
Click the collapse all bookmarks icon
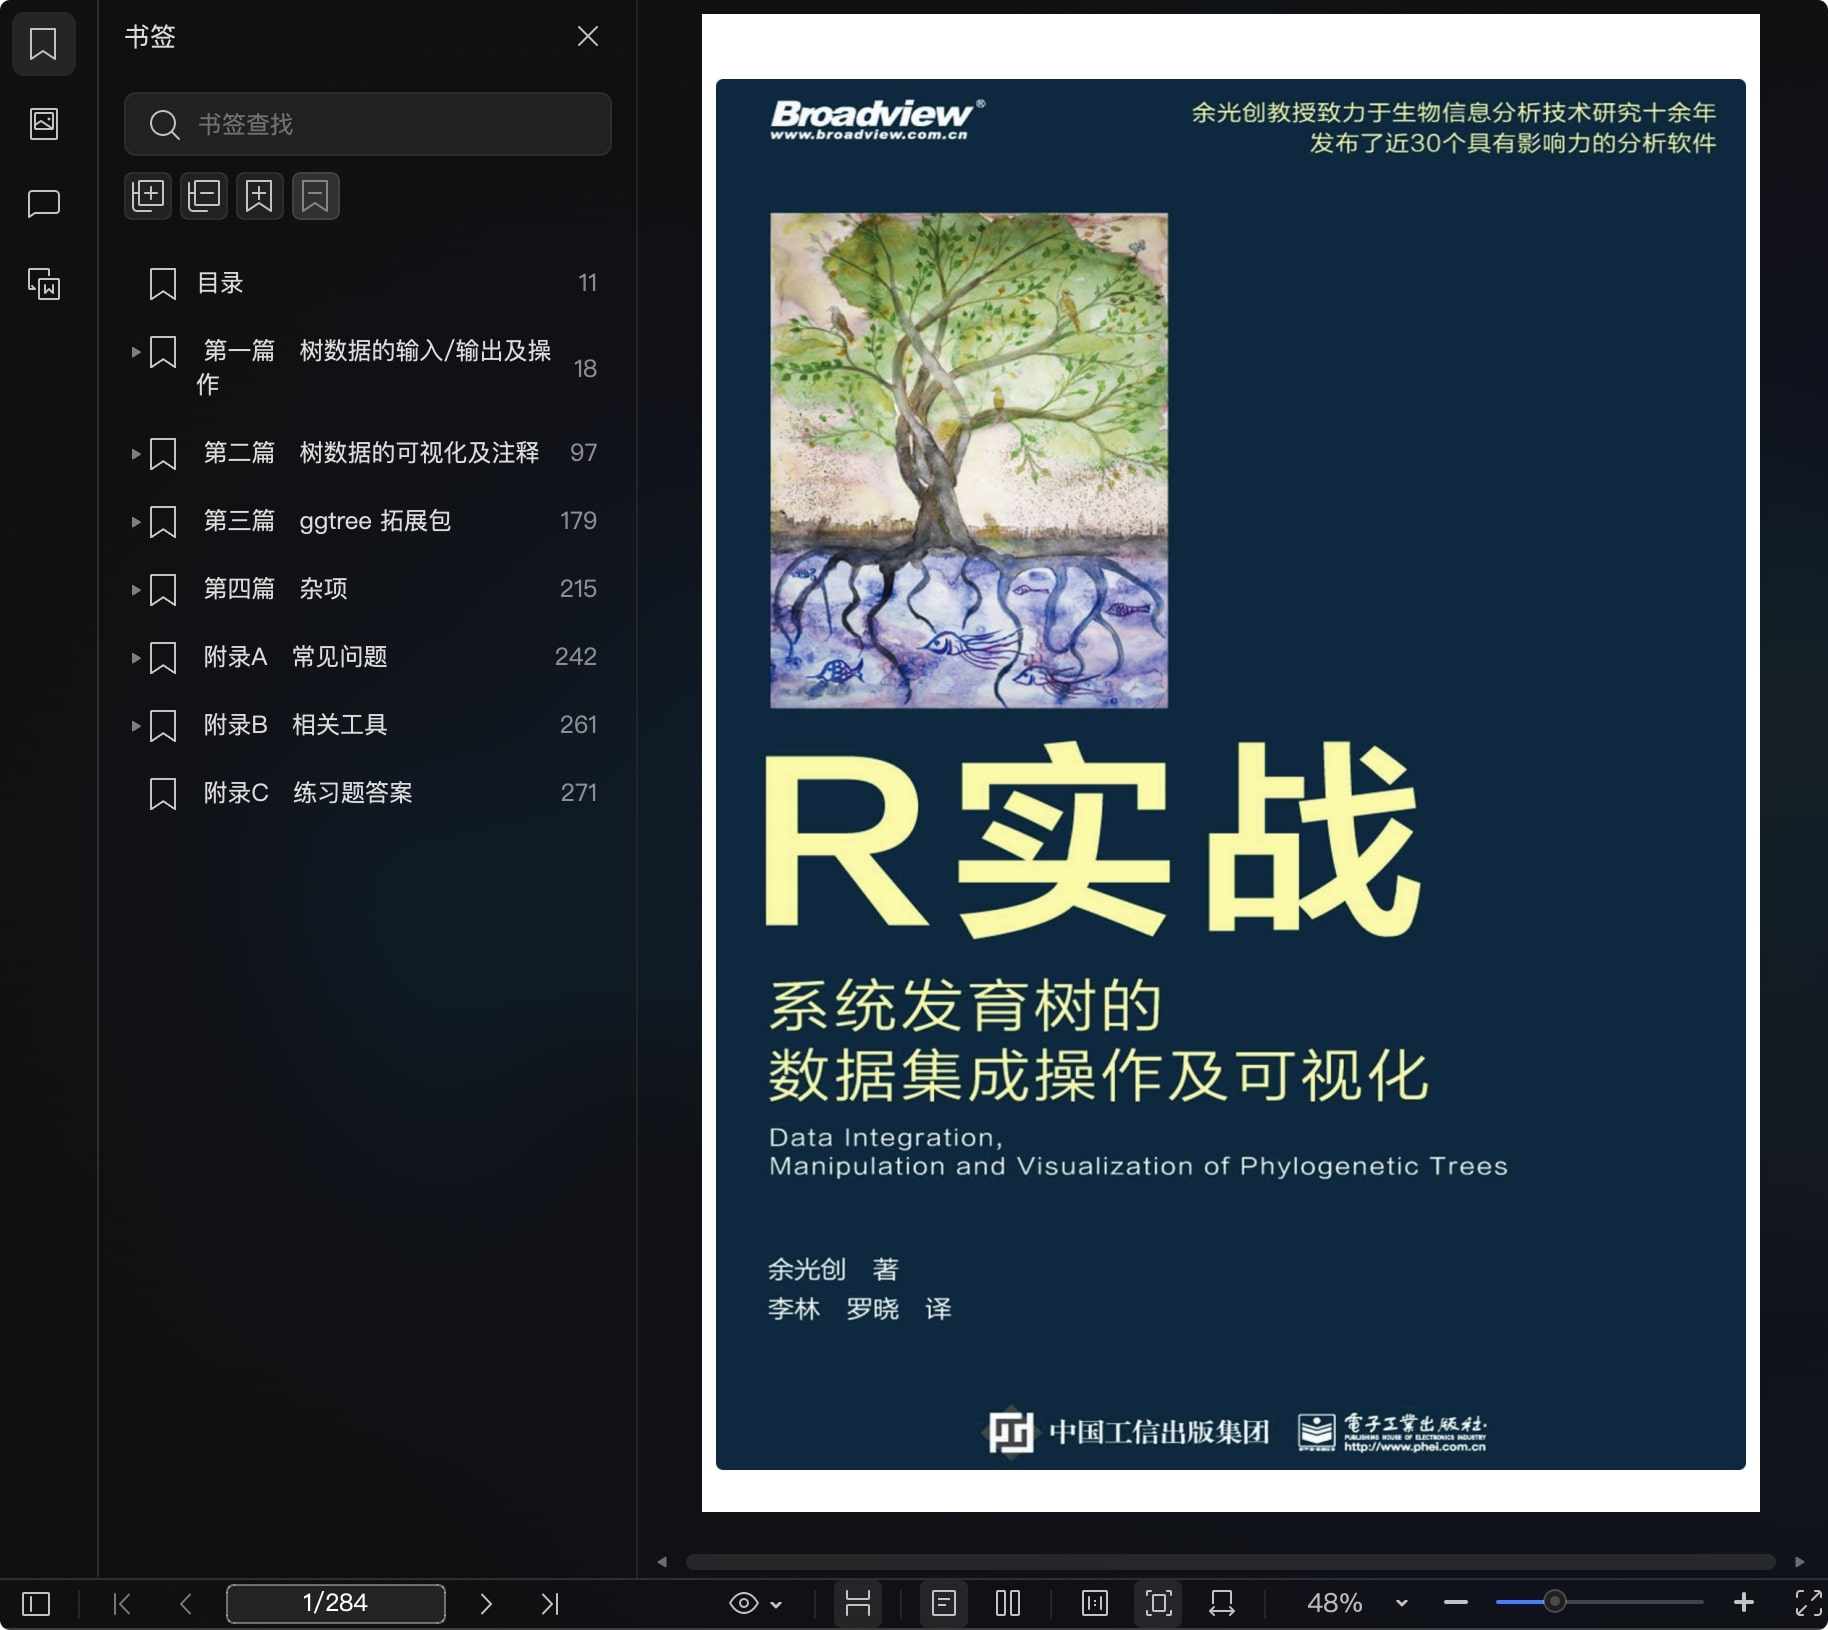pyautogui.click(x=204, y=195)
